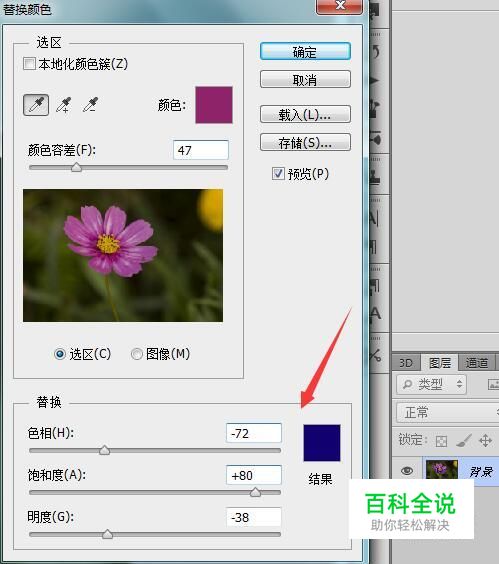499x564 pixels.
Task: Click the 饱和度 value field
Action: [x=254, y=475]
